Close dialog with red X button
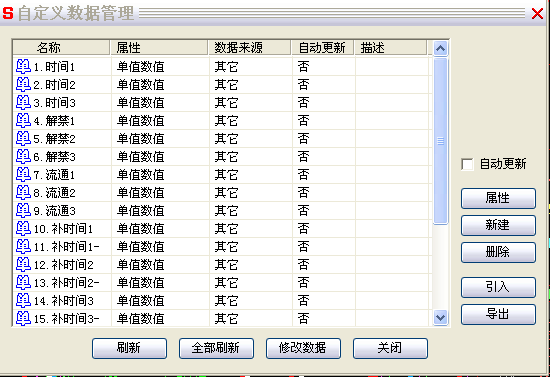The image size is (550, 377). click(x=537, y=14)
